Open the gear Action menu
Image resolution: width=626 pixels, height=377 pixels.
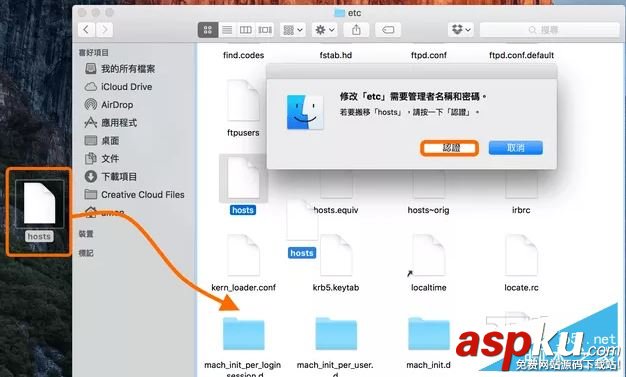tap(325, 30)
